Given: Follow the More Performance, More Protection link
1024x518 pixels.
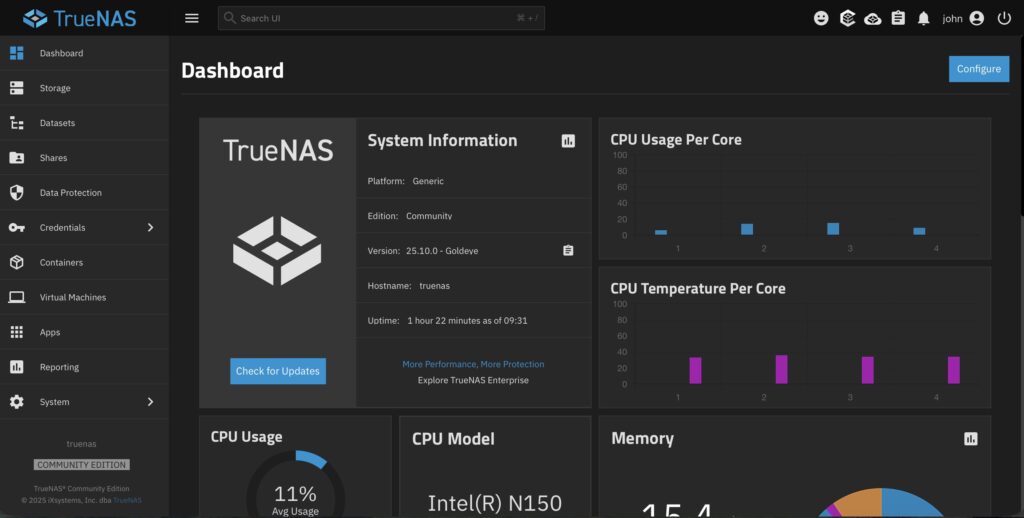Looking at the screenshot, I should click(473, 364).
